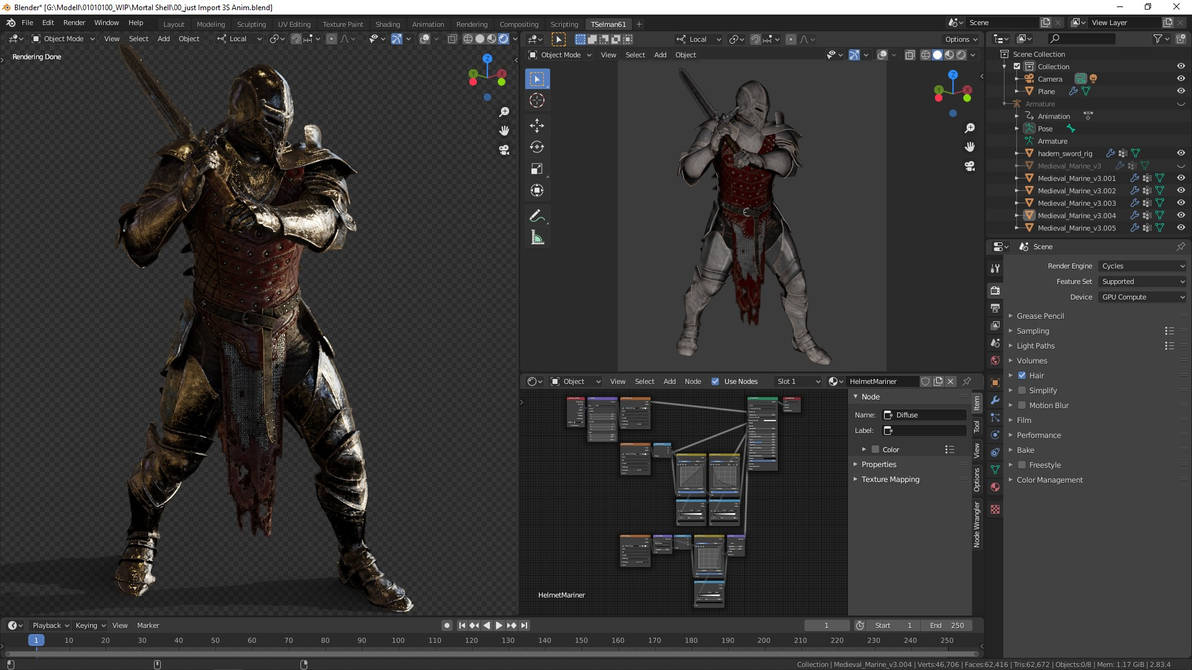Click the current frame number field

pyautogui.click(x=826, y=625)
